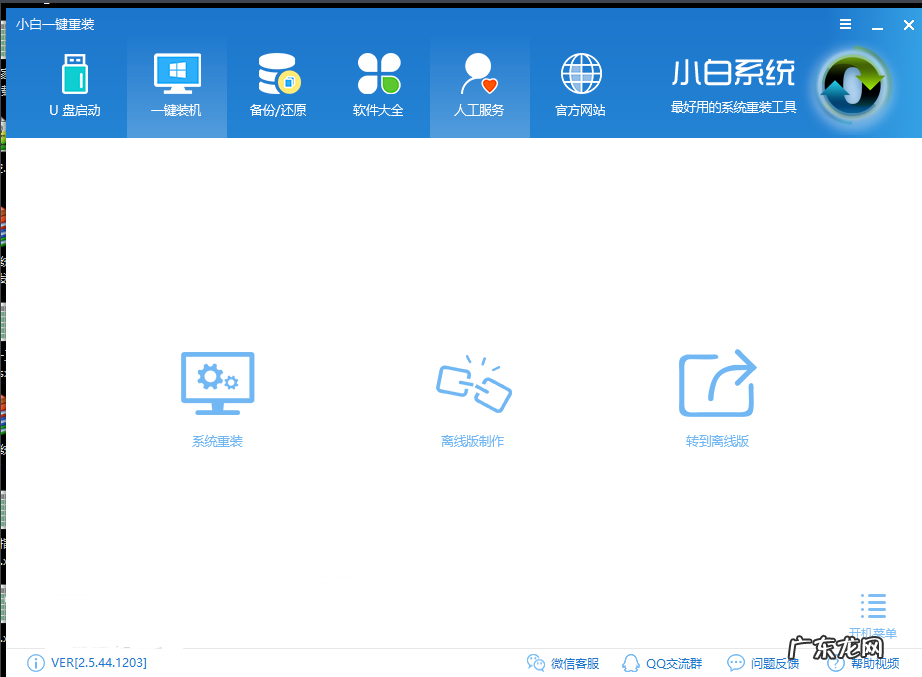Screen dimensions: 922x677
Task: Open the 微信客服 link
Action: pos(575,663)
